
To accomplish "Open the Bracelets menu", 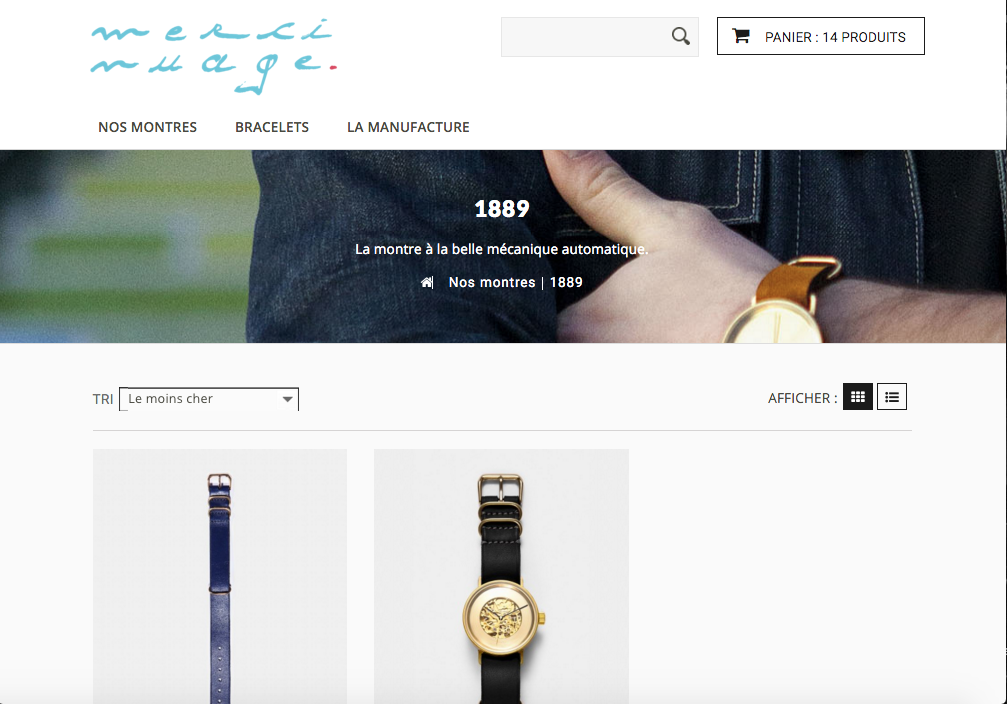I will click(x=272, y=127).
